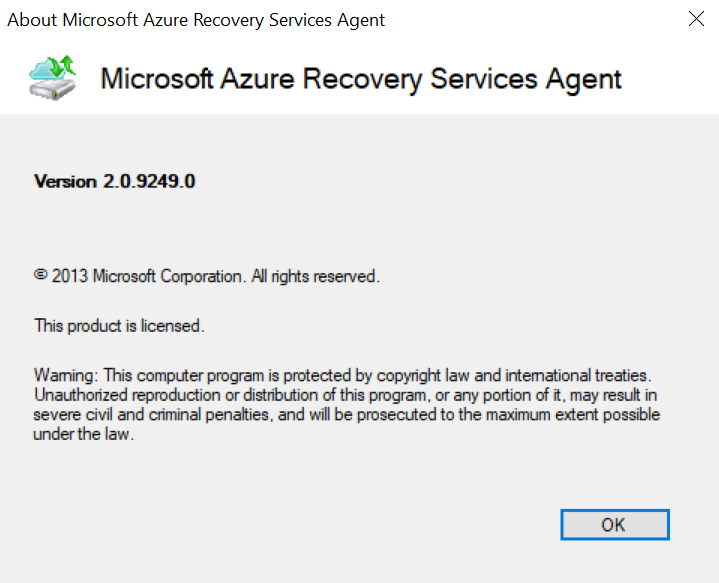The image size is (719, 583).
Task: Click the green arrows on the backup icon
Action: (62, 65)
